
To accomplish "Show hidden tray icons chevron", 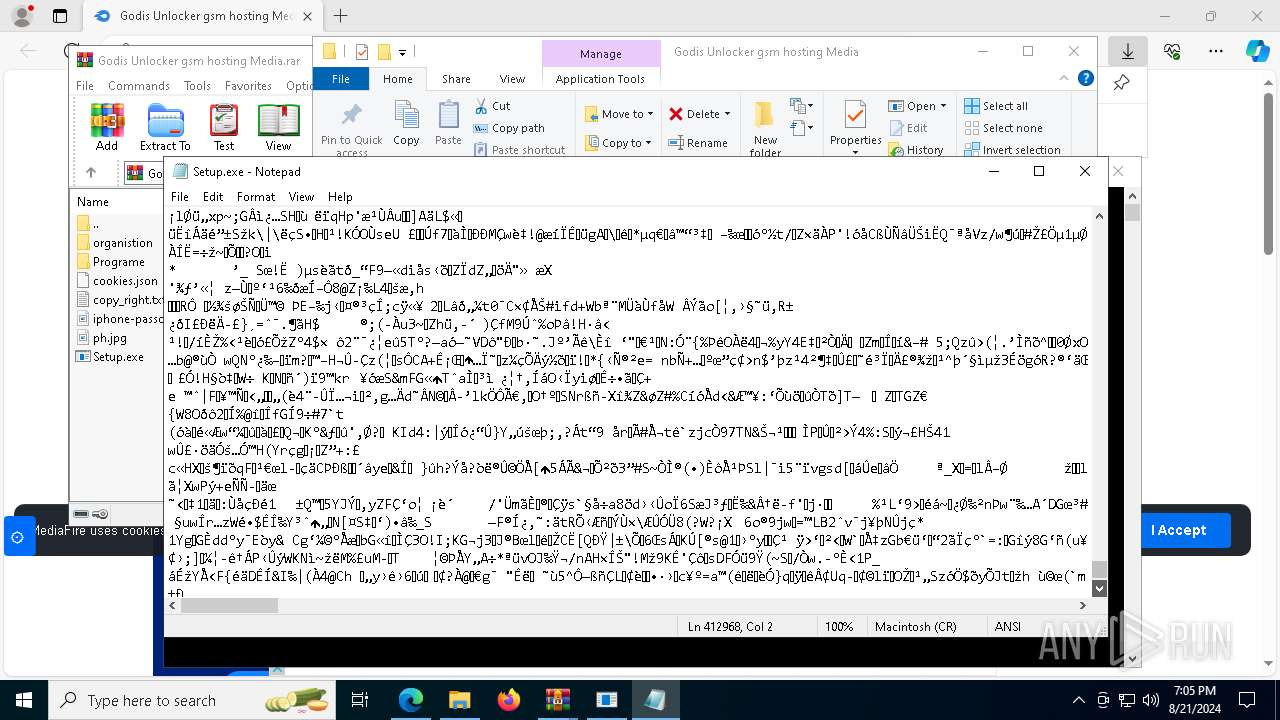I will (x=1078, y=700).
